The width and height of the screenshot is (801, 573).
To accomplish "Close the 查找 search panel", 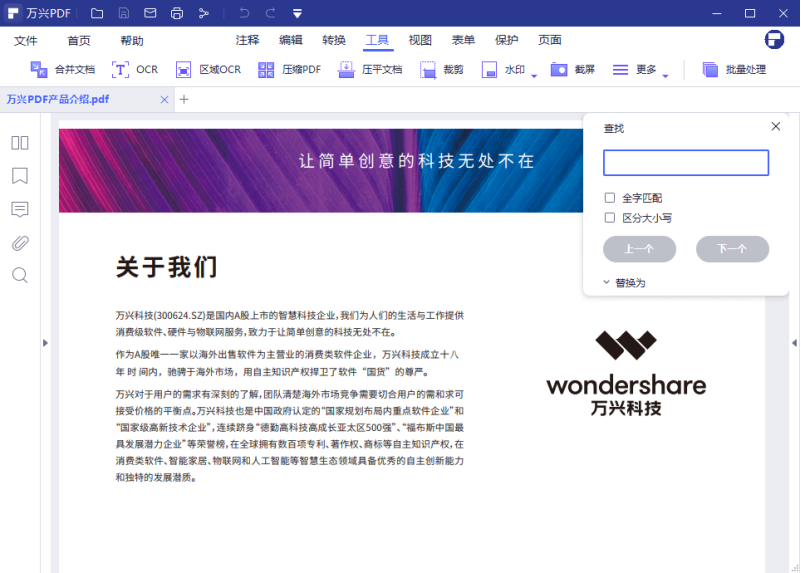I will [x=775, y=126].
